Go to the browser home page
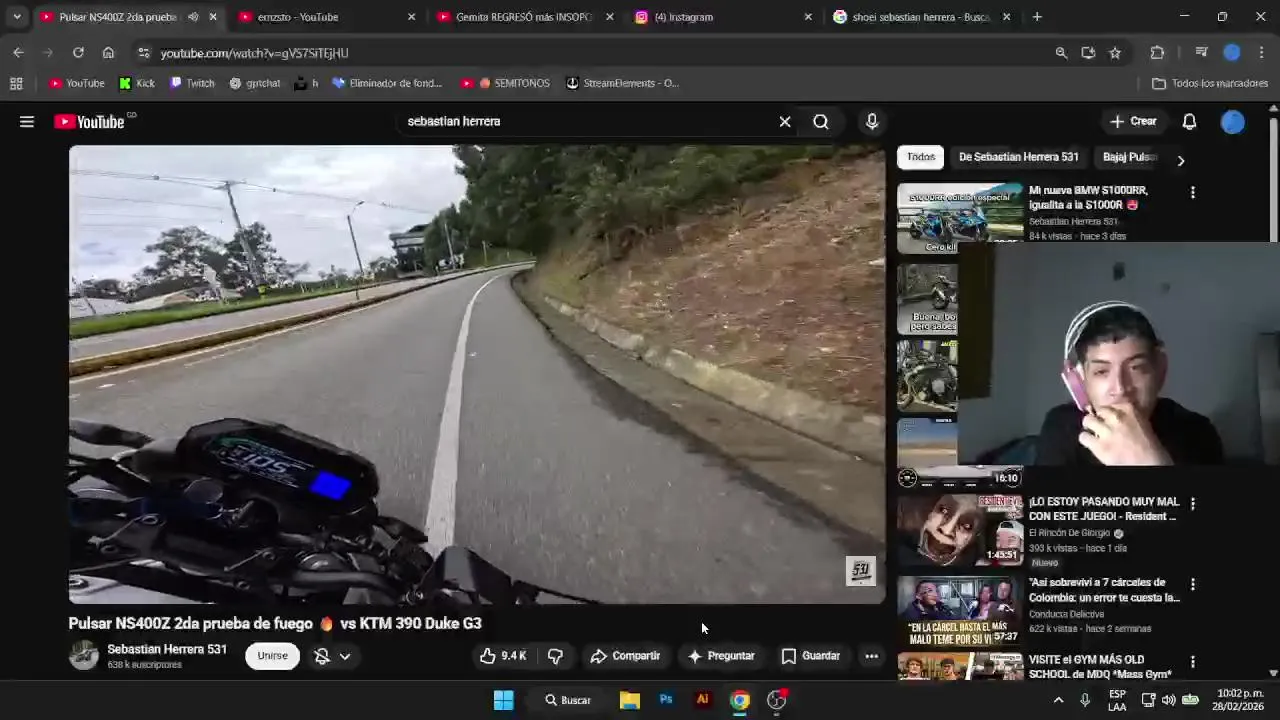The height and width of the screenshot is (720, 1280). click(x=108, y=53)
